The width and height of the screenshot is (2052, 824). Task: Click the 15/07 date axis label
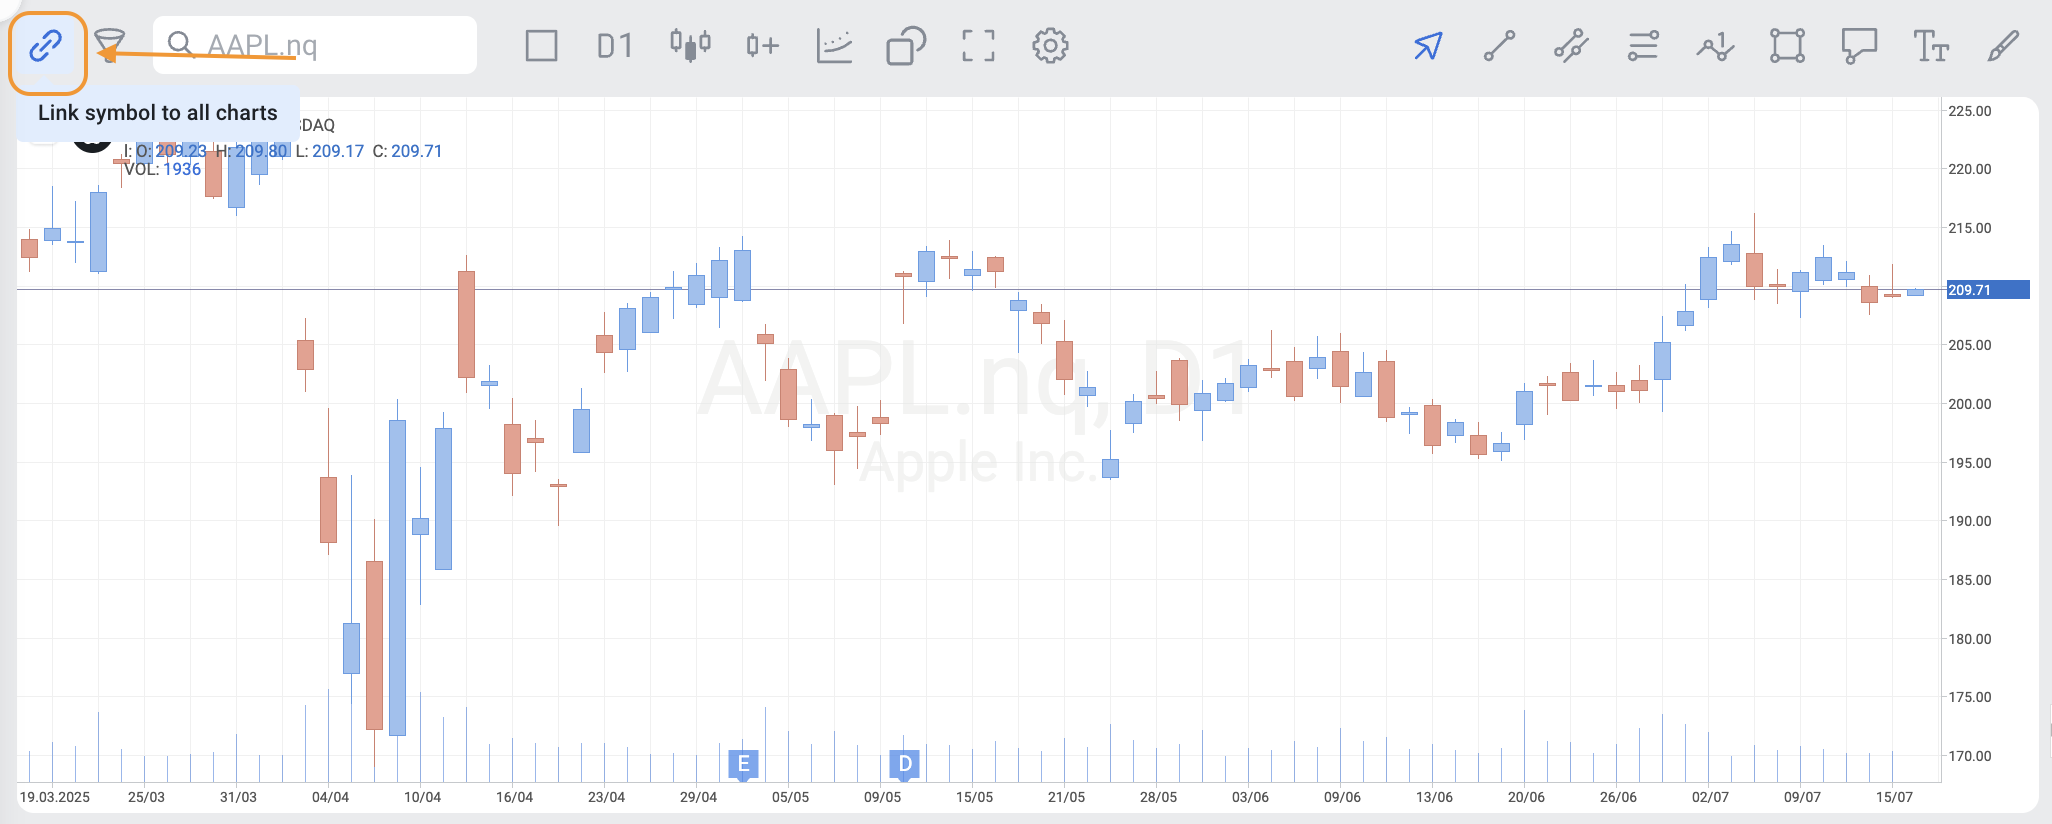(1894, 797)
